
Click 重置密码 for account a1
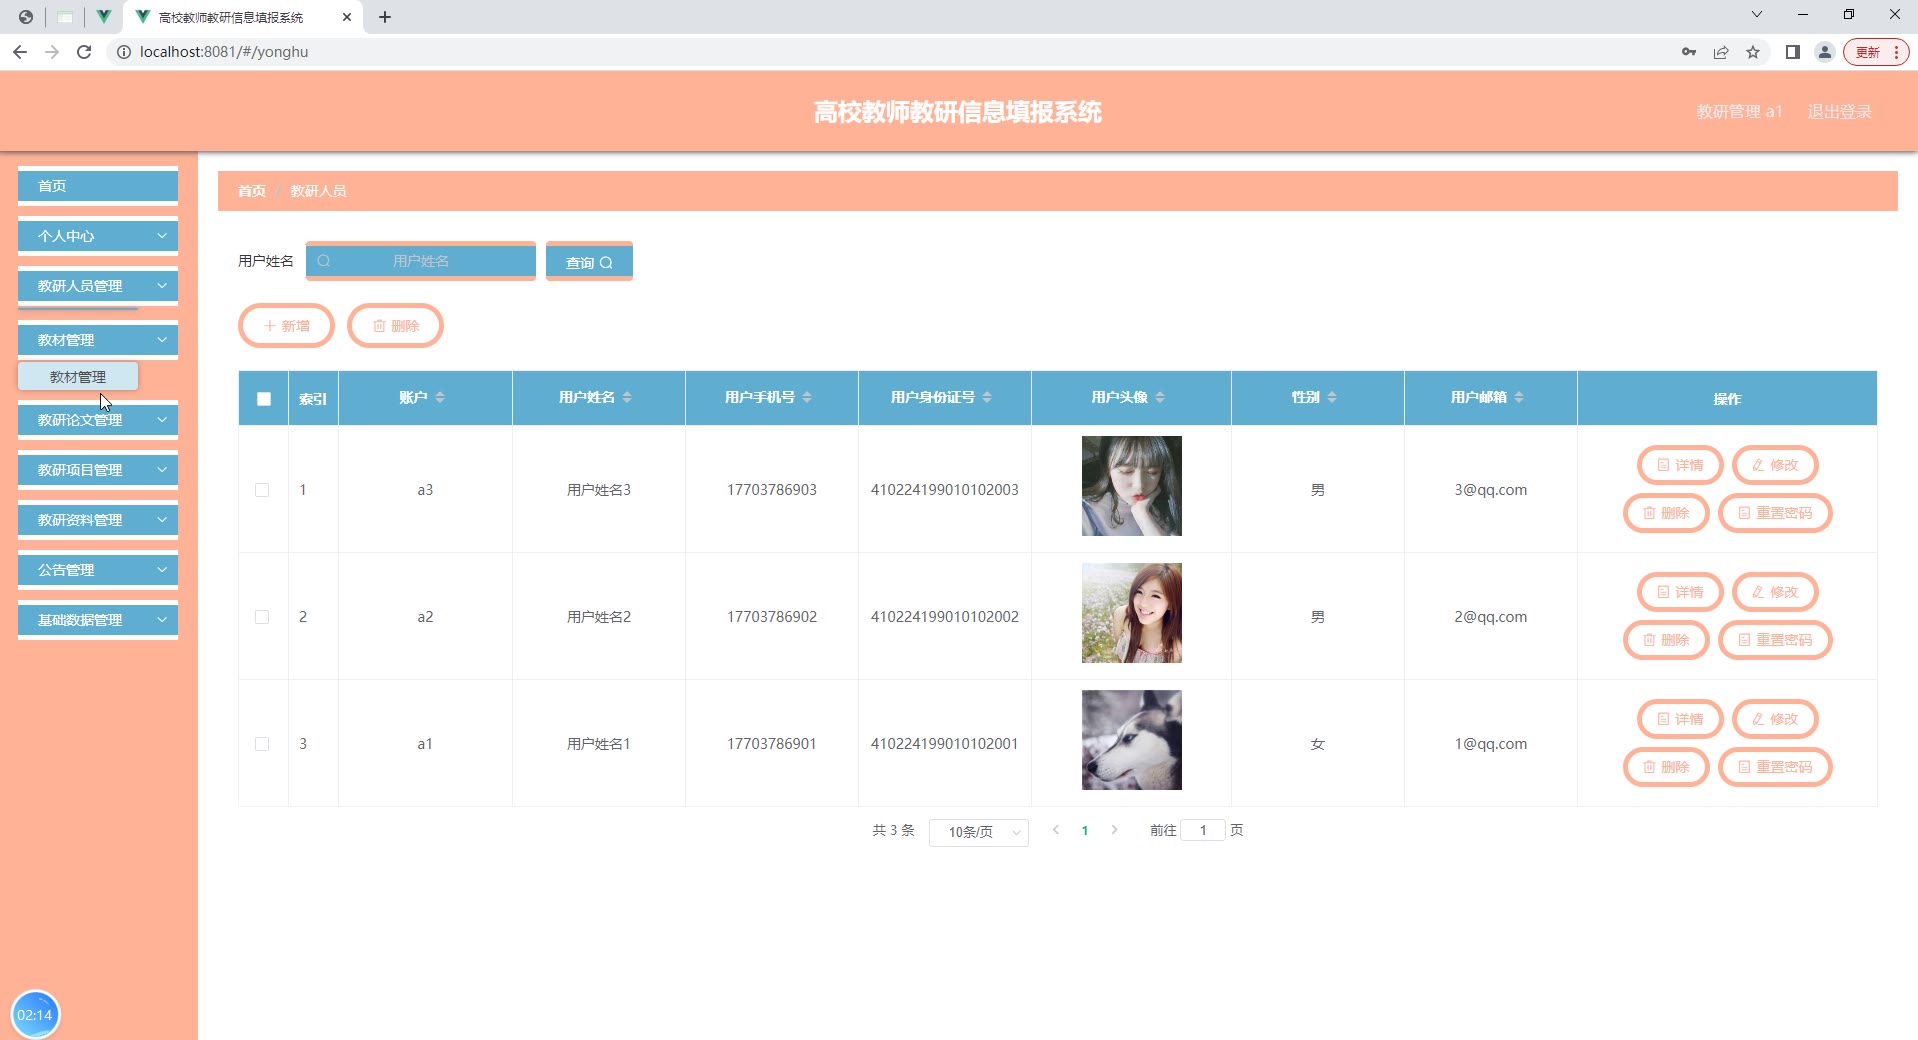(x=1775, y=767)
